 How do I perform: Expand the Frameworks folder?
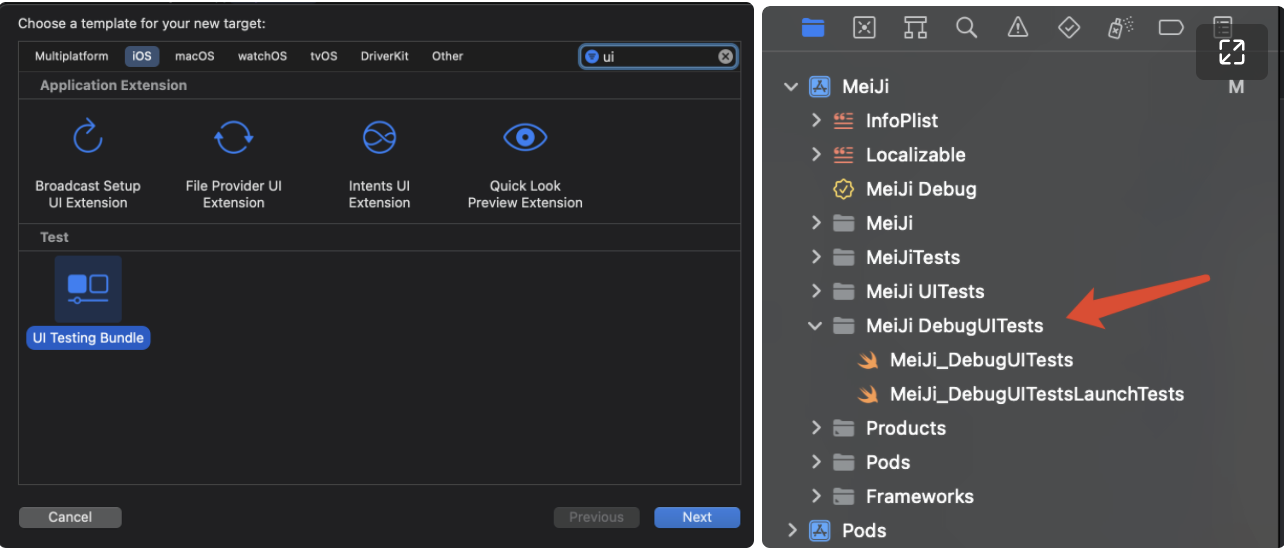[x=816, y=496]
